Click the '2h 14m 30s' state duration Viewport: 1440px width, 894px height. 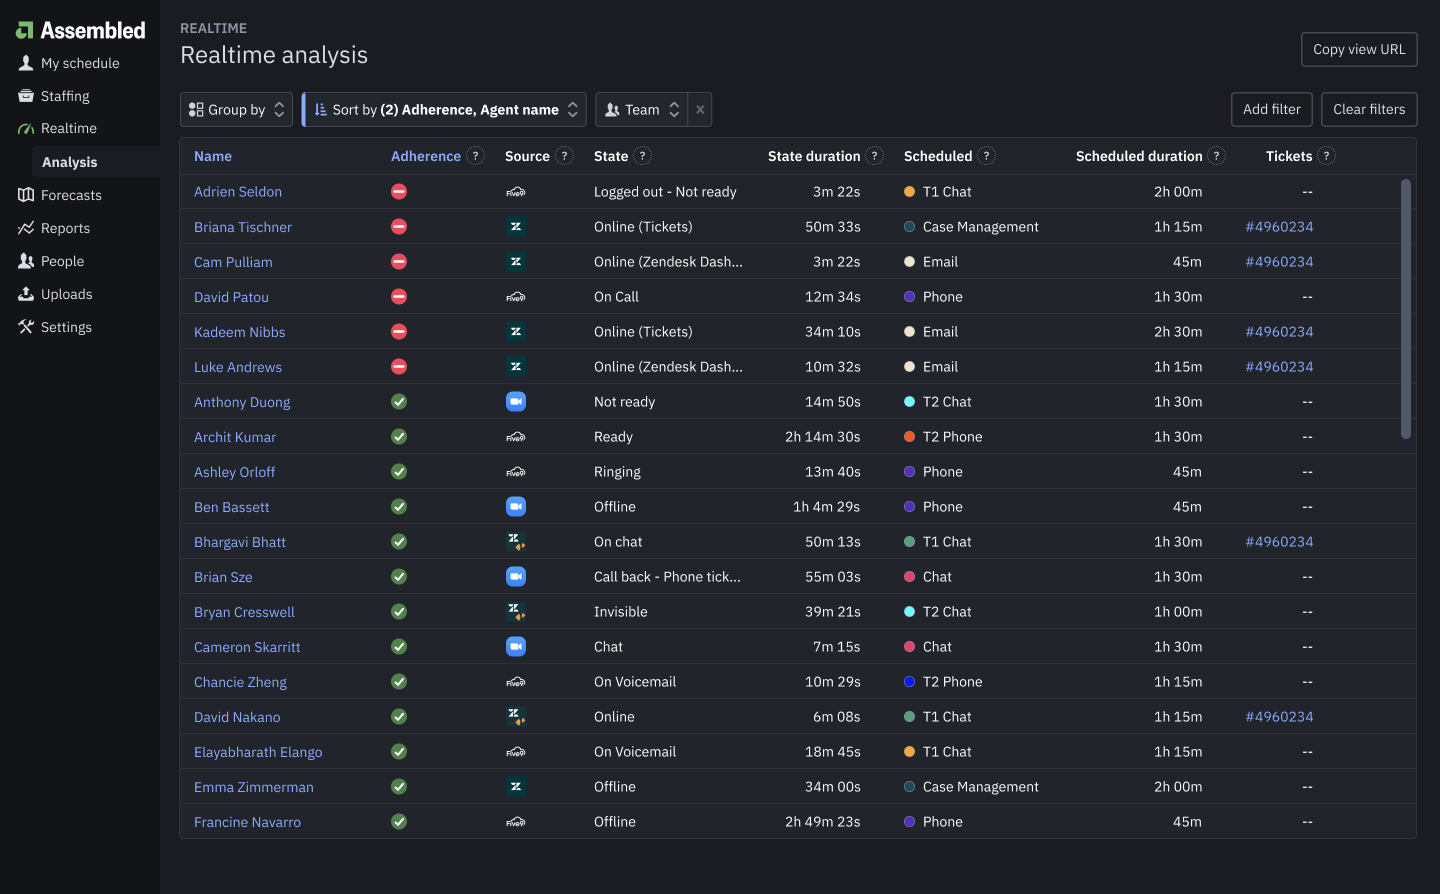[x=822, y=437]
